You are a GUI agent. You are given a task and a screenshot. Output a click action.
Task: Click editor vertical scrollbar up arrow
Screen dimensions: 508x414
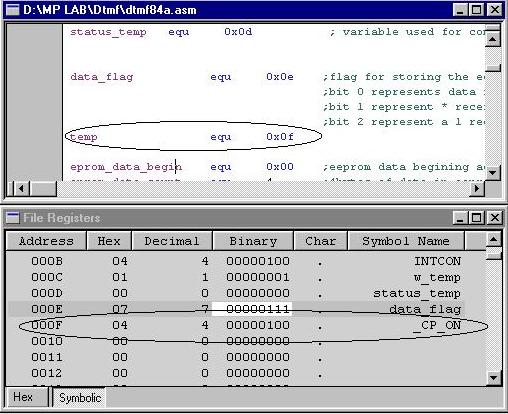tap(493, 40)
